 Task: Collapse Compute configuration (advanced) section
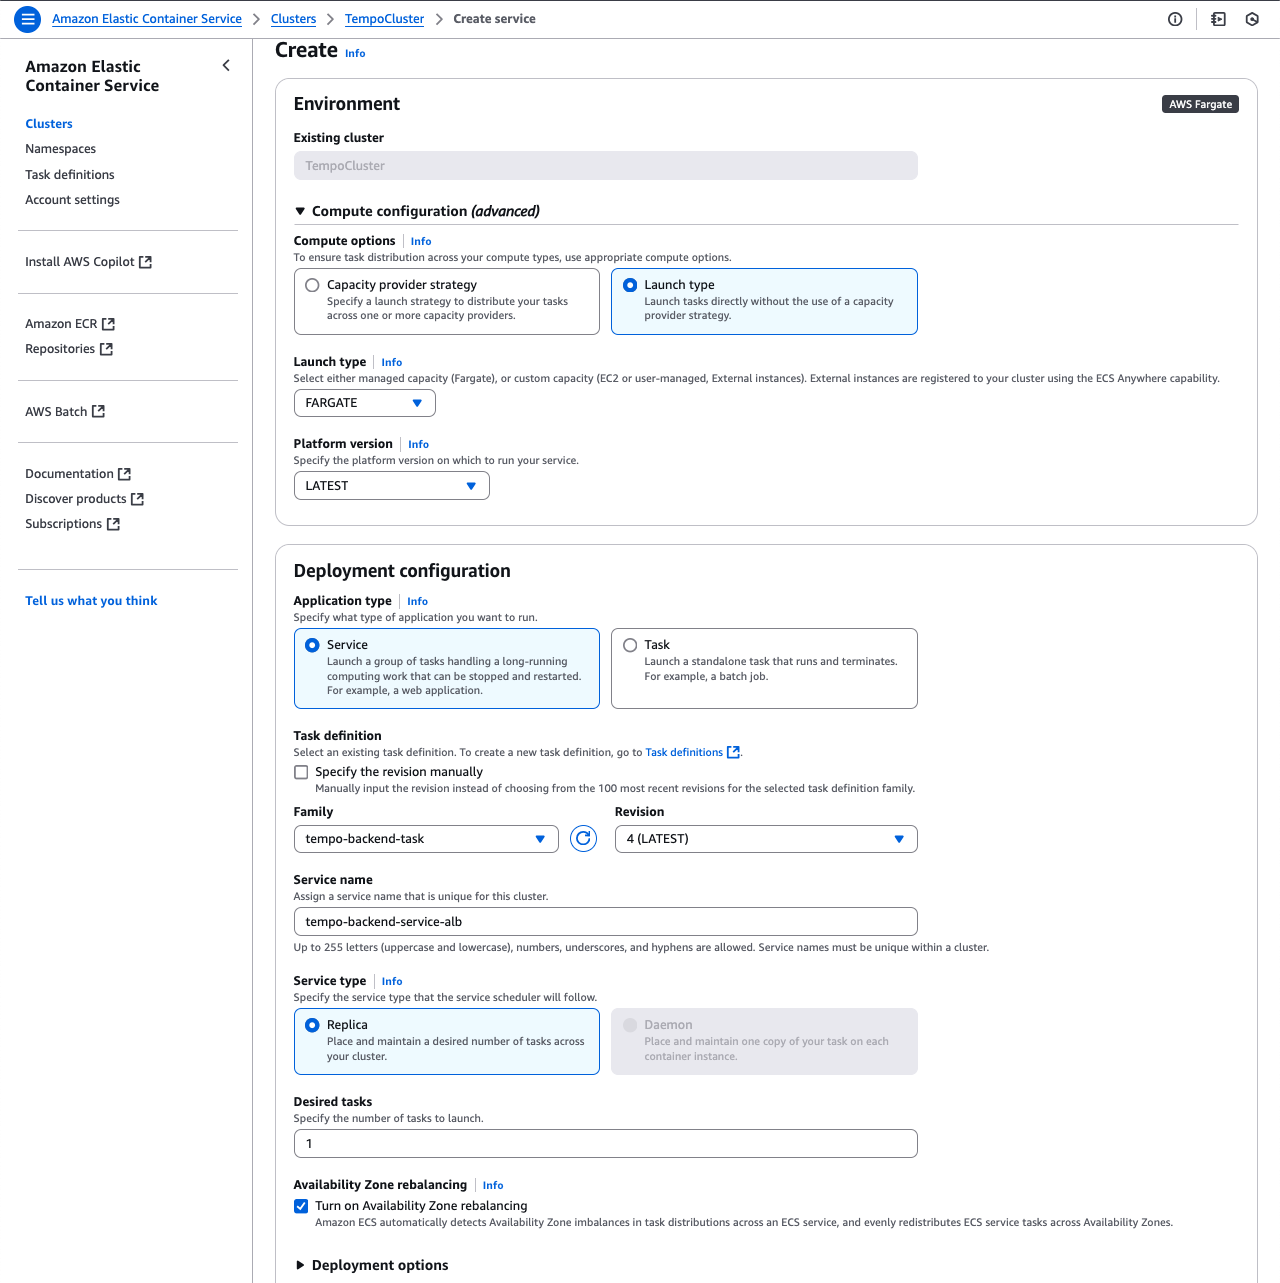pos(416,211)
